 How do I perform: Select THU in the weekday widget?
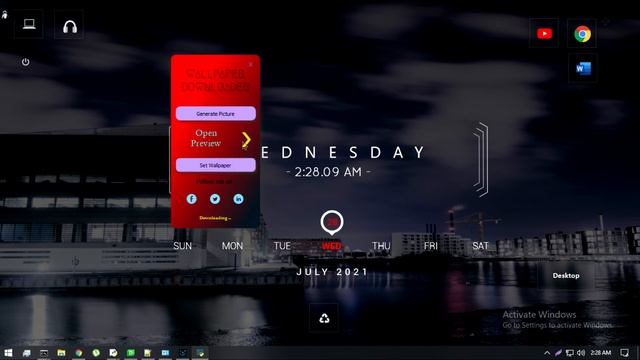coord(381,246)
